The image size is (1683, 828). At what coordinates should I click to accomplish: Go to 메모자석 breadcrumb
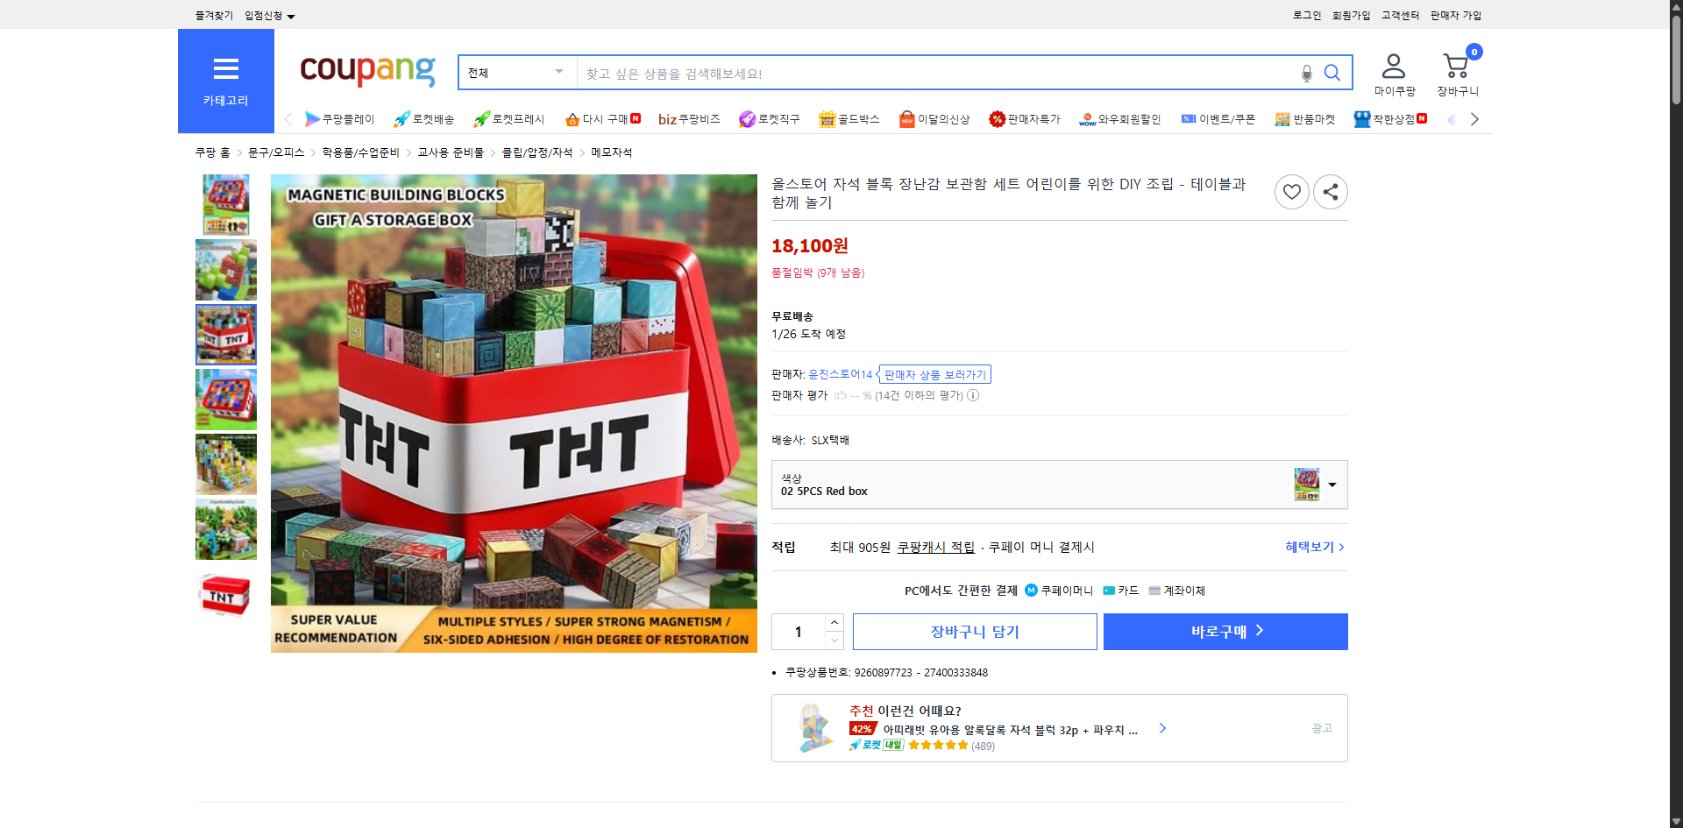click(611, 152)
